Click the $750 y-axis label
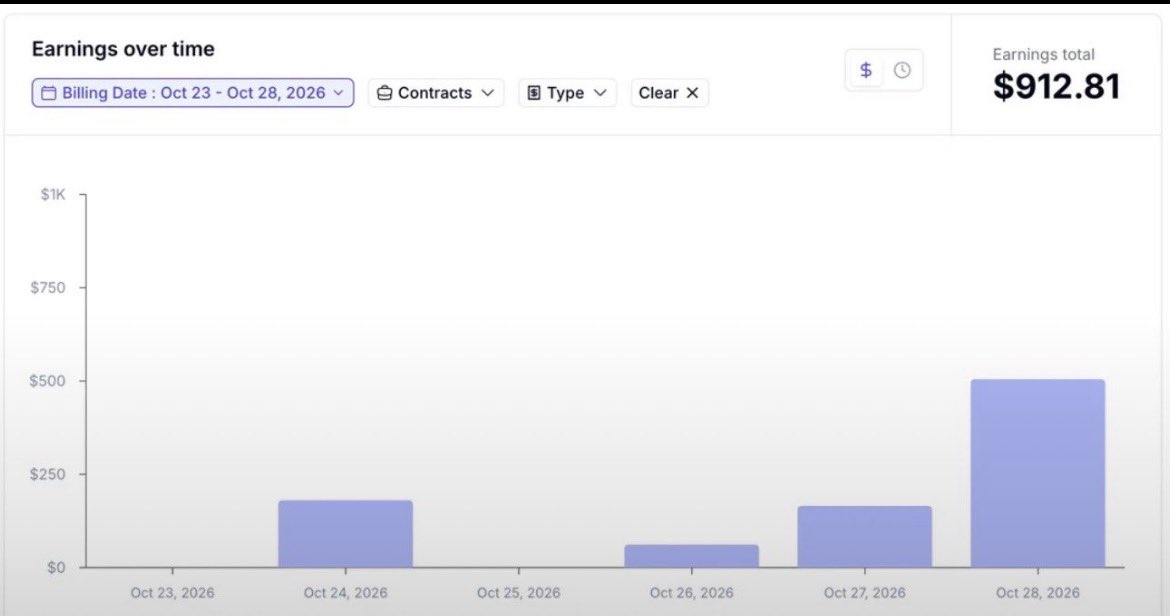The image size is (1170, 616). tap(48, 288)
